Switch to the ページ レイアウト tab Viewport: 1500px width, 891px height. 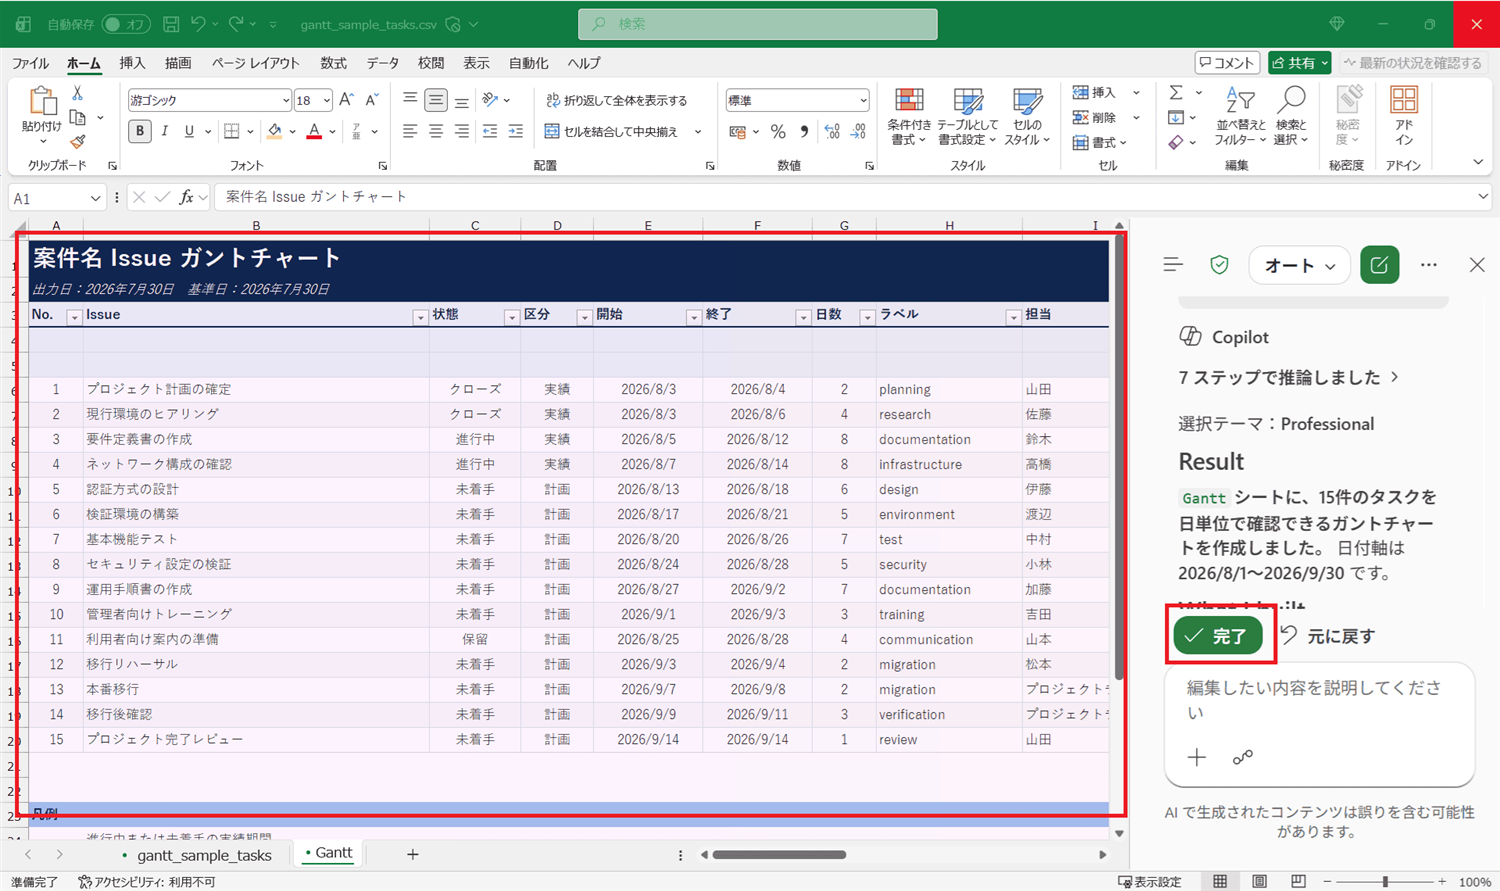(255, 63)
